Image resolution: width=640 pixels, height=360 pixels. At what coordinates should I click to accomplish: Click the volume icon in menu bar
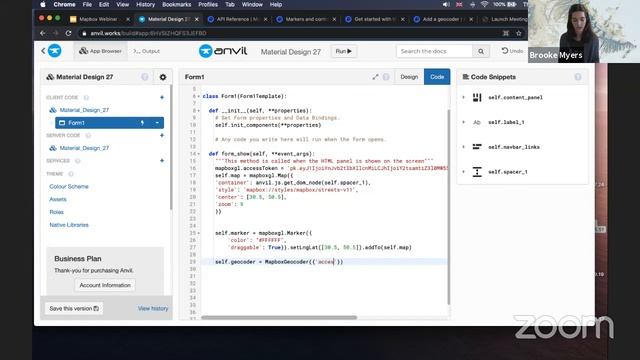(x=446, y=4)
